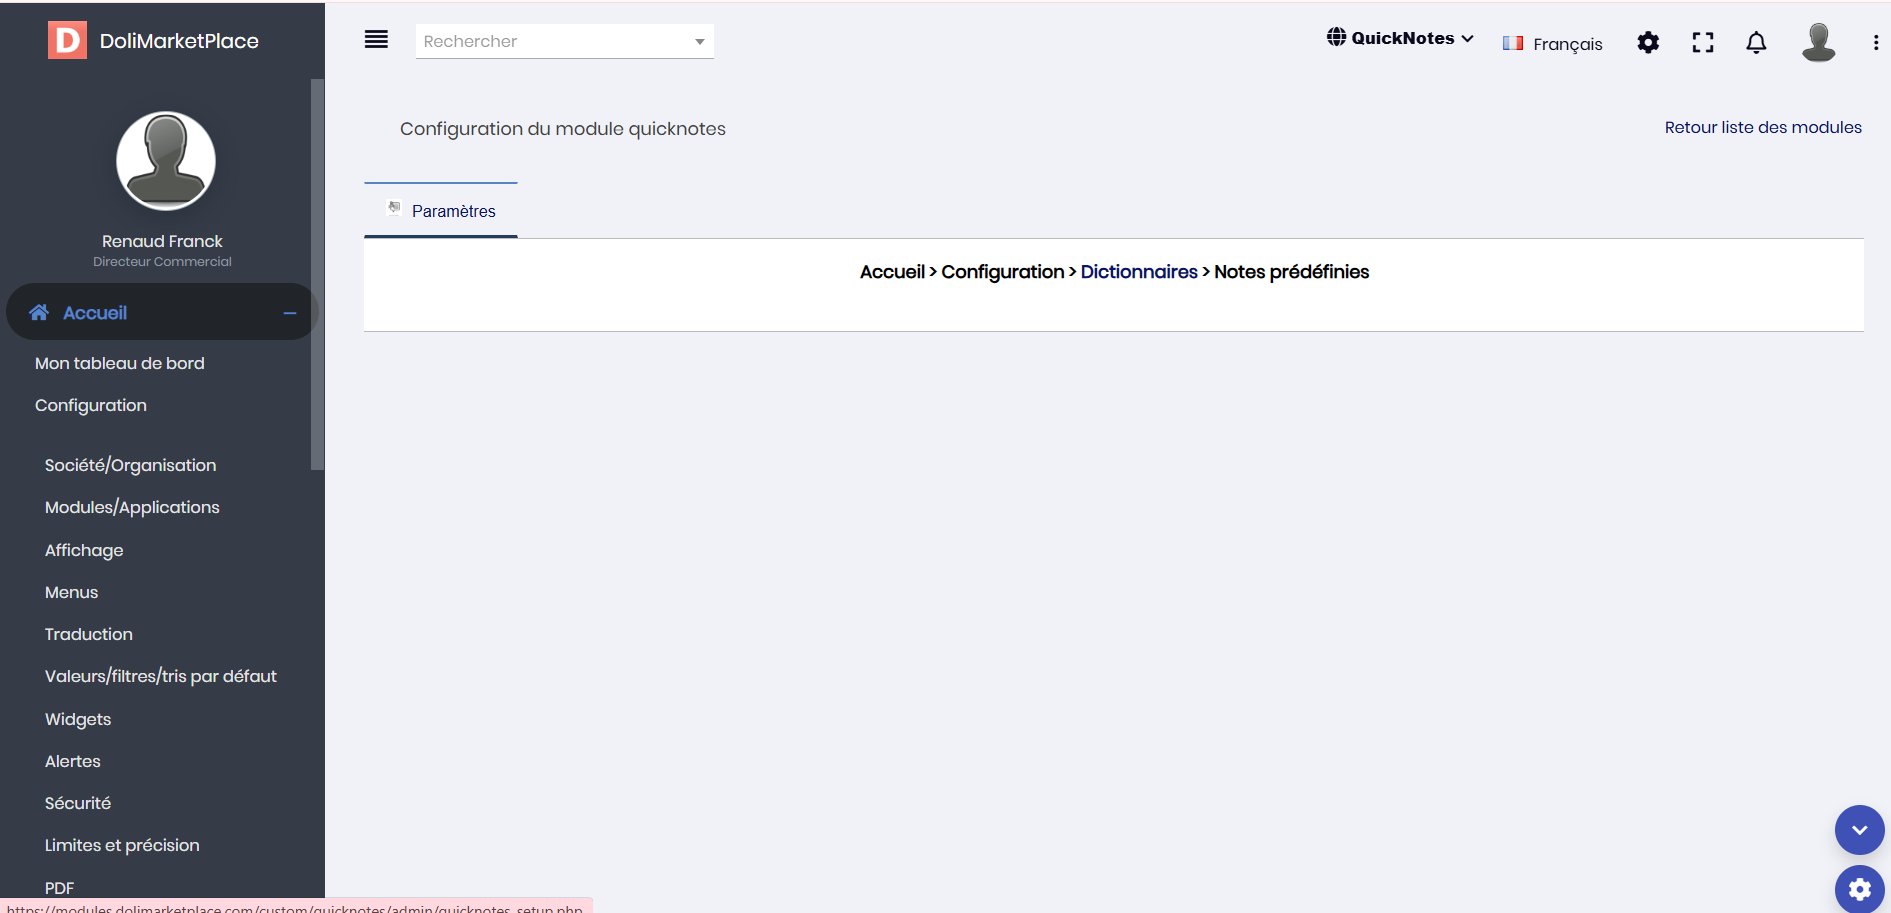Screen dimensions: 1891x913
Task: Open Sécurité in sidebar
Action: pyautogui.click(x=78, y=803)
